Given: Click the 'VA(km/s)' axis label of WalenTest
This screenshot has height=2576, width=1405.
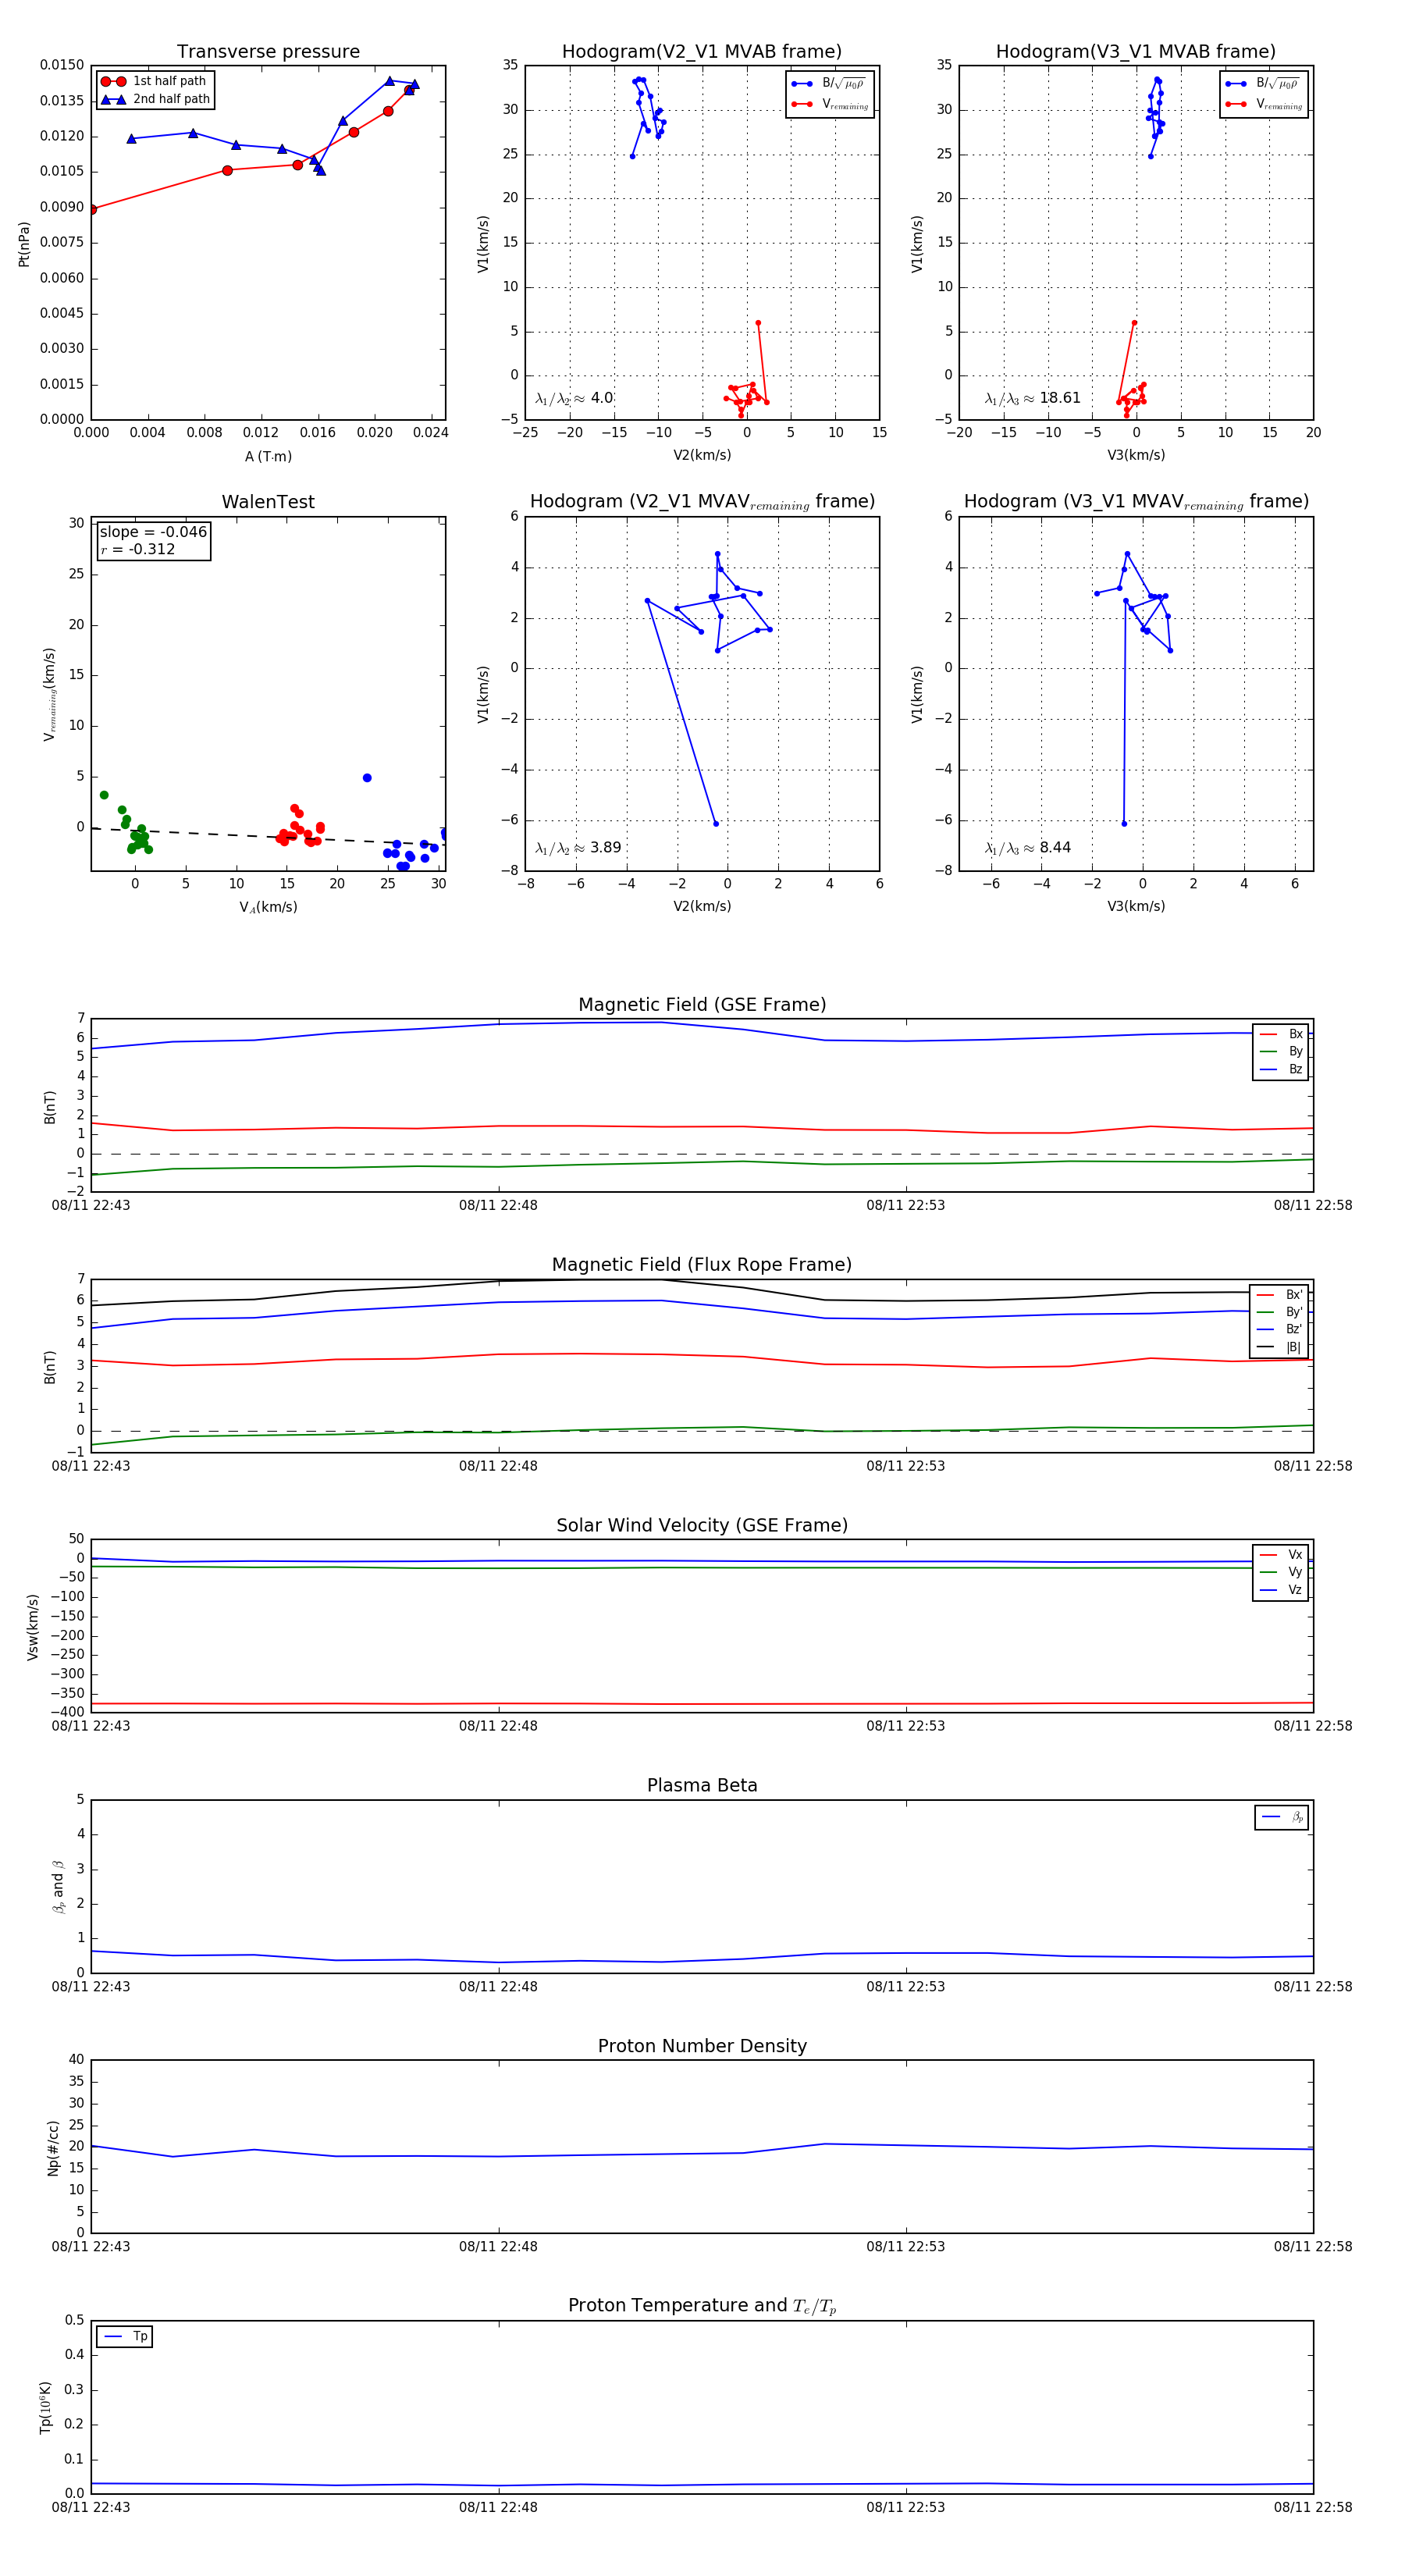Looking at the screenshot, I should click(268, 907).
